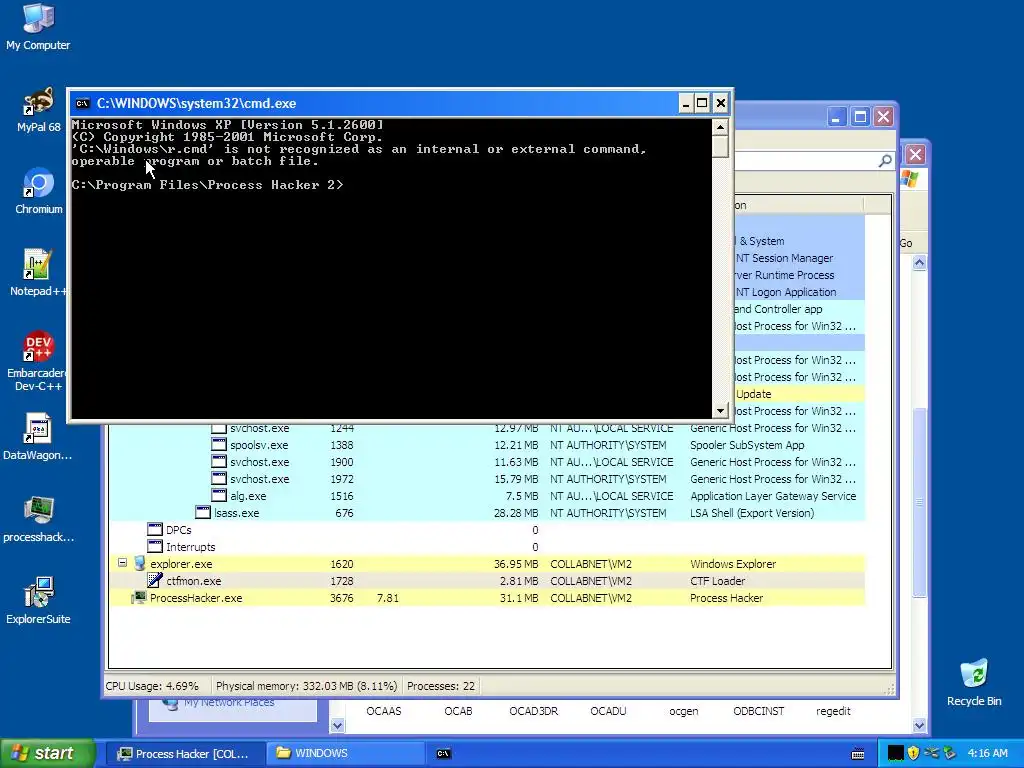1024x768 pixels.
Task: Click the lsass.exe process icon
Action: [203, 512]
